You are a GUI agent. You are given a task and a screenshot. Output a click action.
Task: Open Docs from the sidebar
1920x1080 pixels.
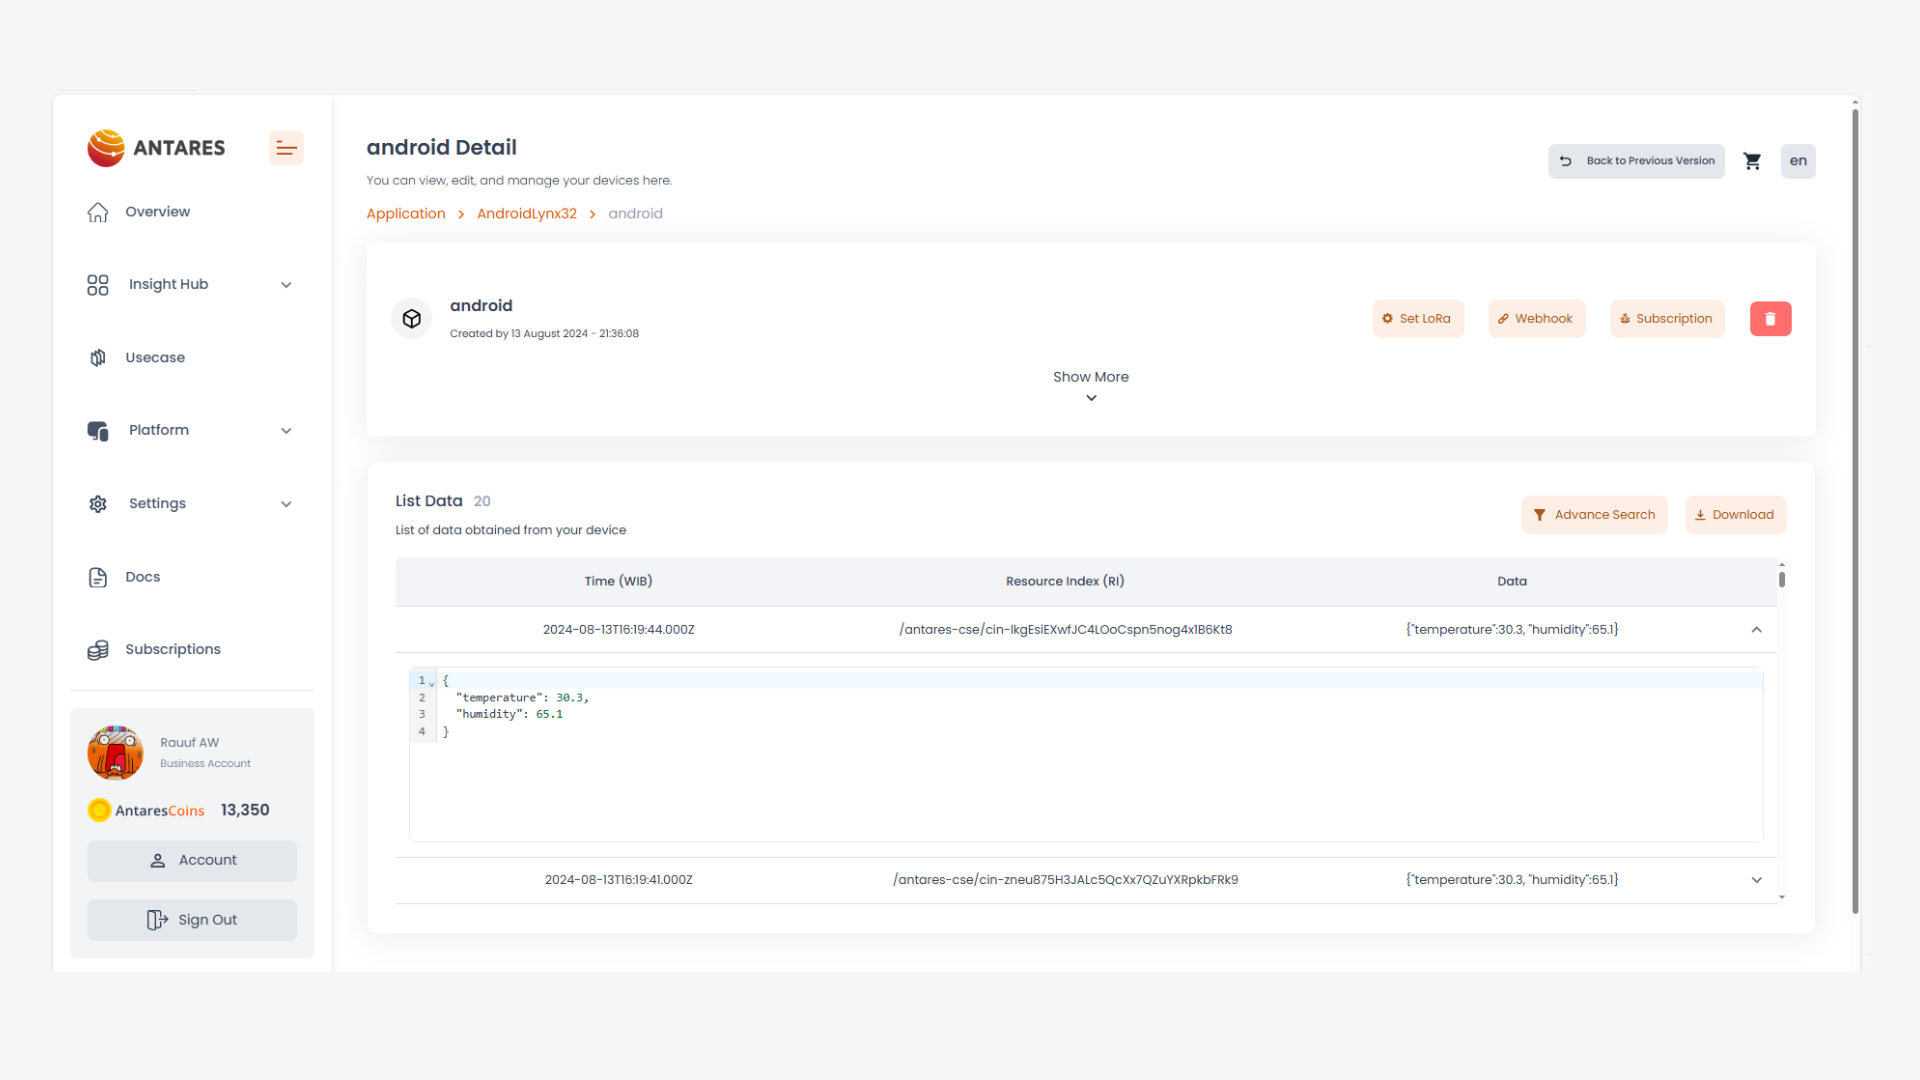(142, 577)
